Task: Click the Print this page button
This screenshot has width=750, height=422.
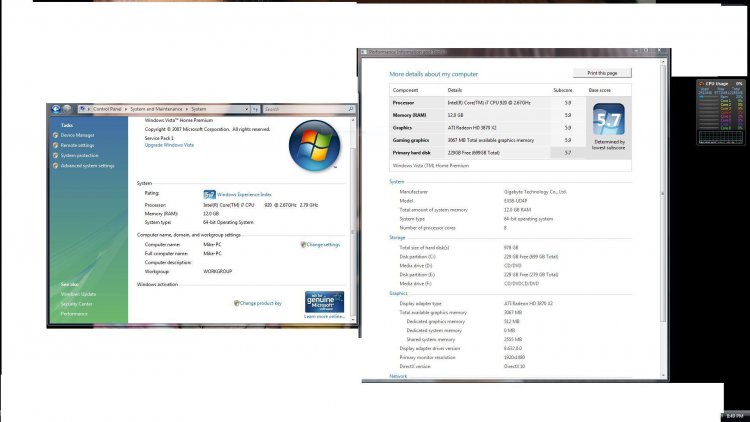Action: click(602, 73)
